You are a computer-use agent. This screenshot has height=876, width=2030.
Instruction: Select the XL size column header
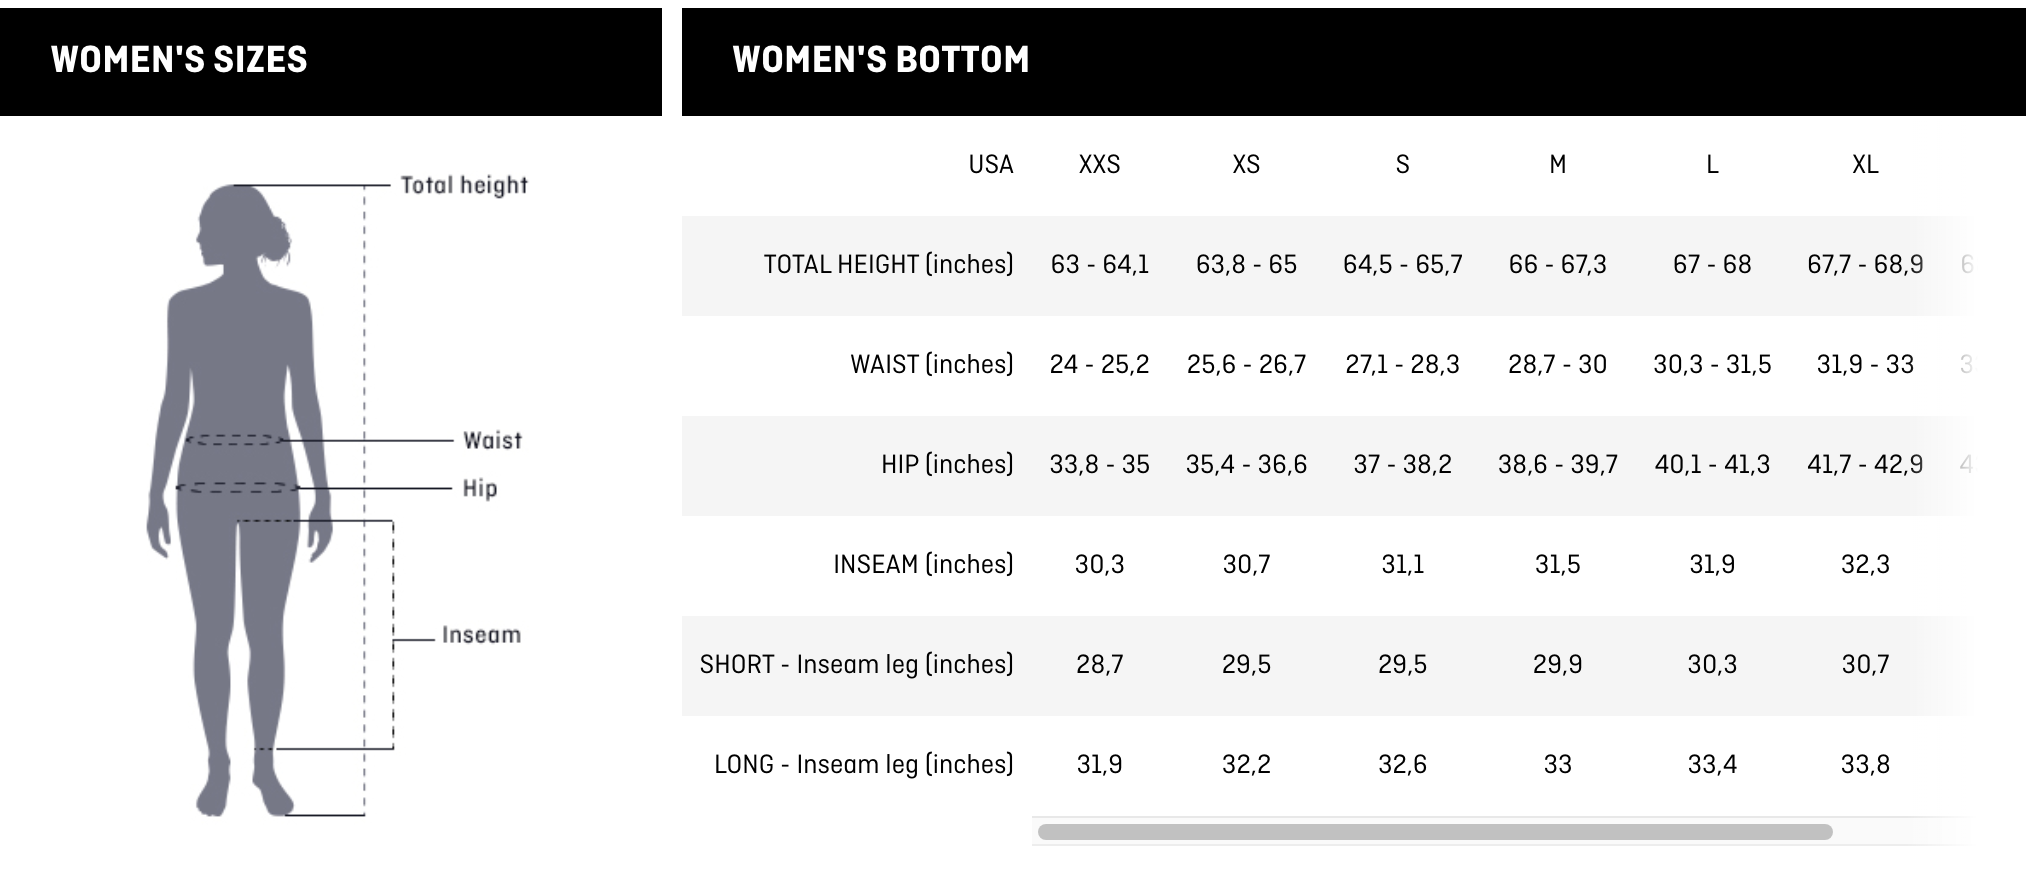1865,165
